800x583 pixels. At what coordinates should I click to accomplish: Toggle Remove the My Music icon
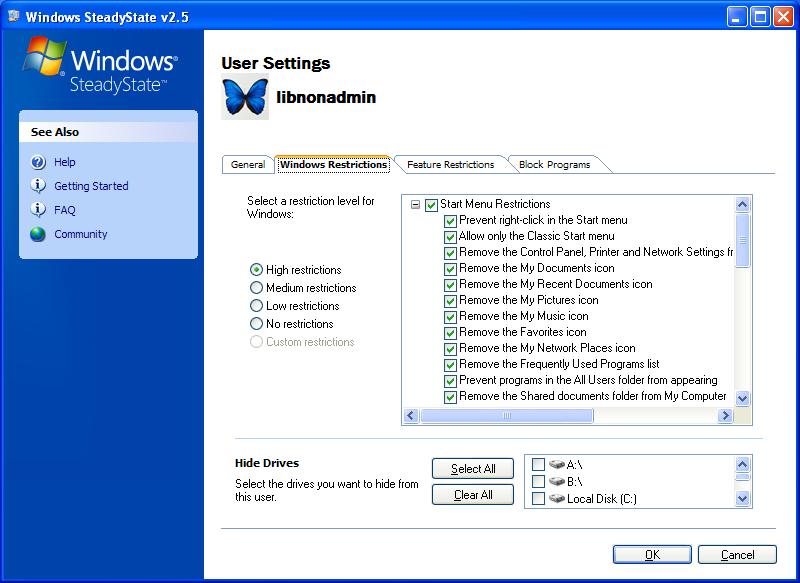point(450,317)
